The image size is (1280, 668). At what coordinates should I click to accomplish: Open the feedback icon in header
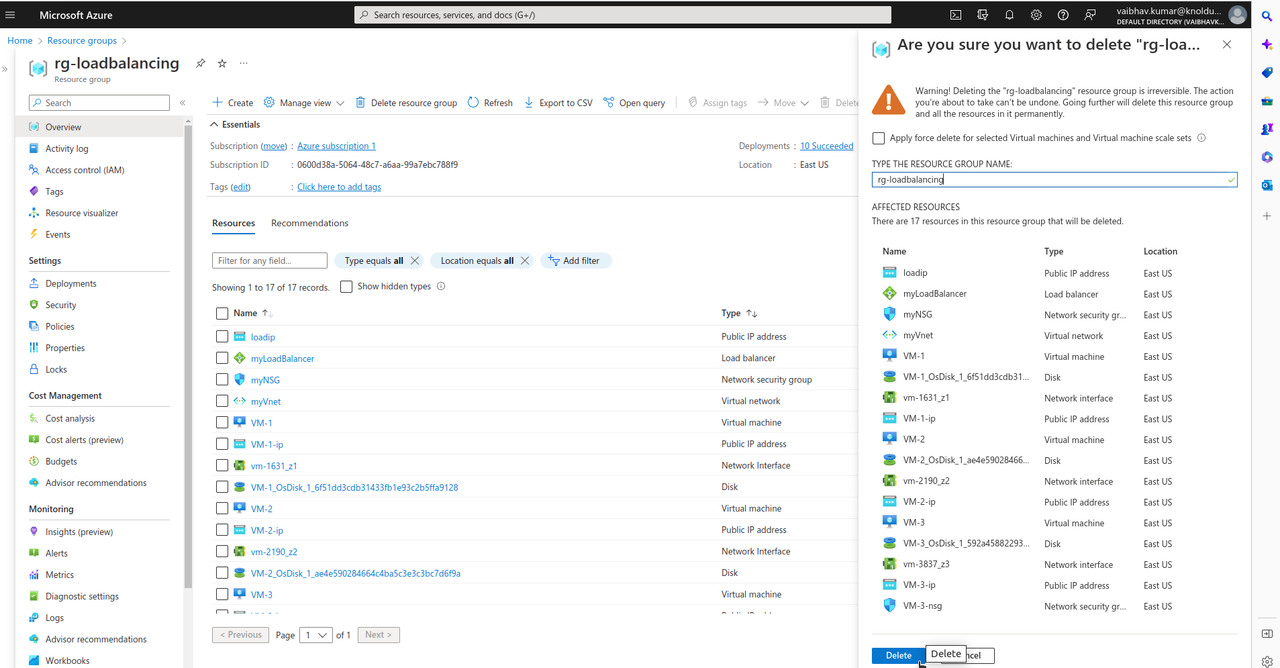coord(1090,15)
